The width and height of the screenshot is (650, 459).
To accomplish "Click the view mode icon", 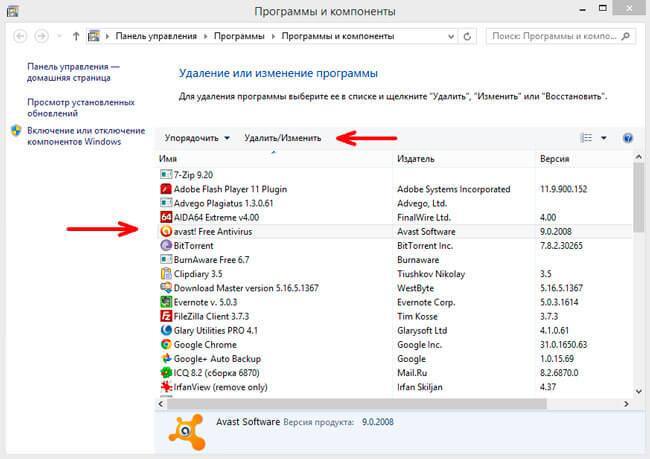I will pyautogui.click(x=586, y=138).
